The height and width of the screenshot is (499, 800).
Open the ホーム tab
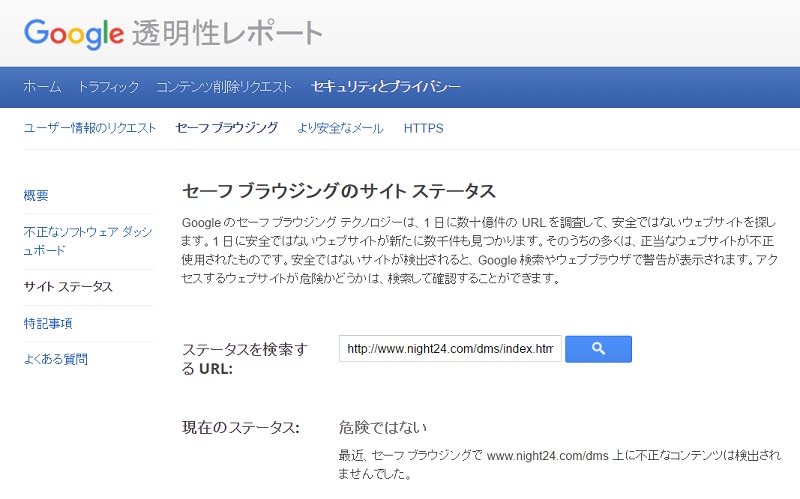(42, 87)
